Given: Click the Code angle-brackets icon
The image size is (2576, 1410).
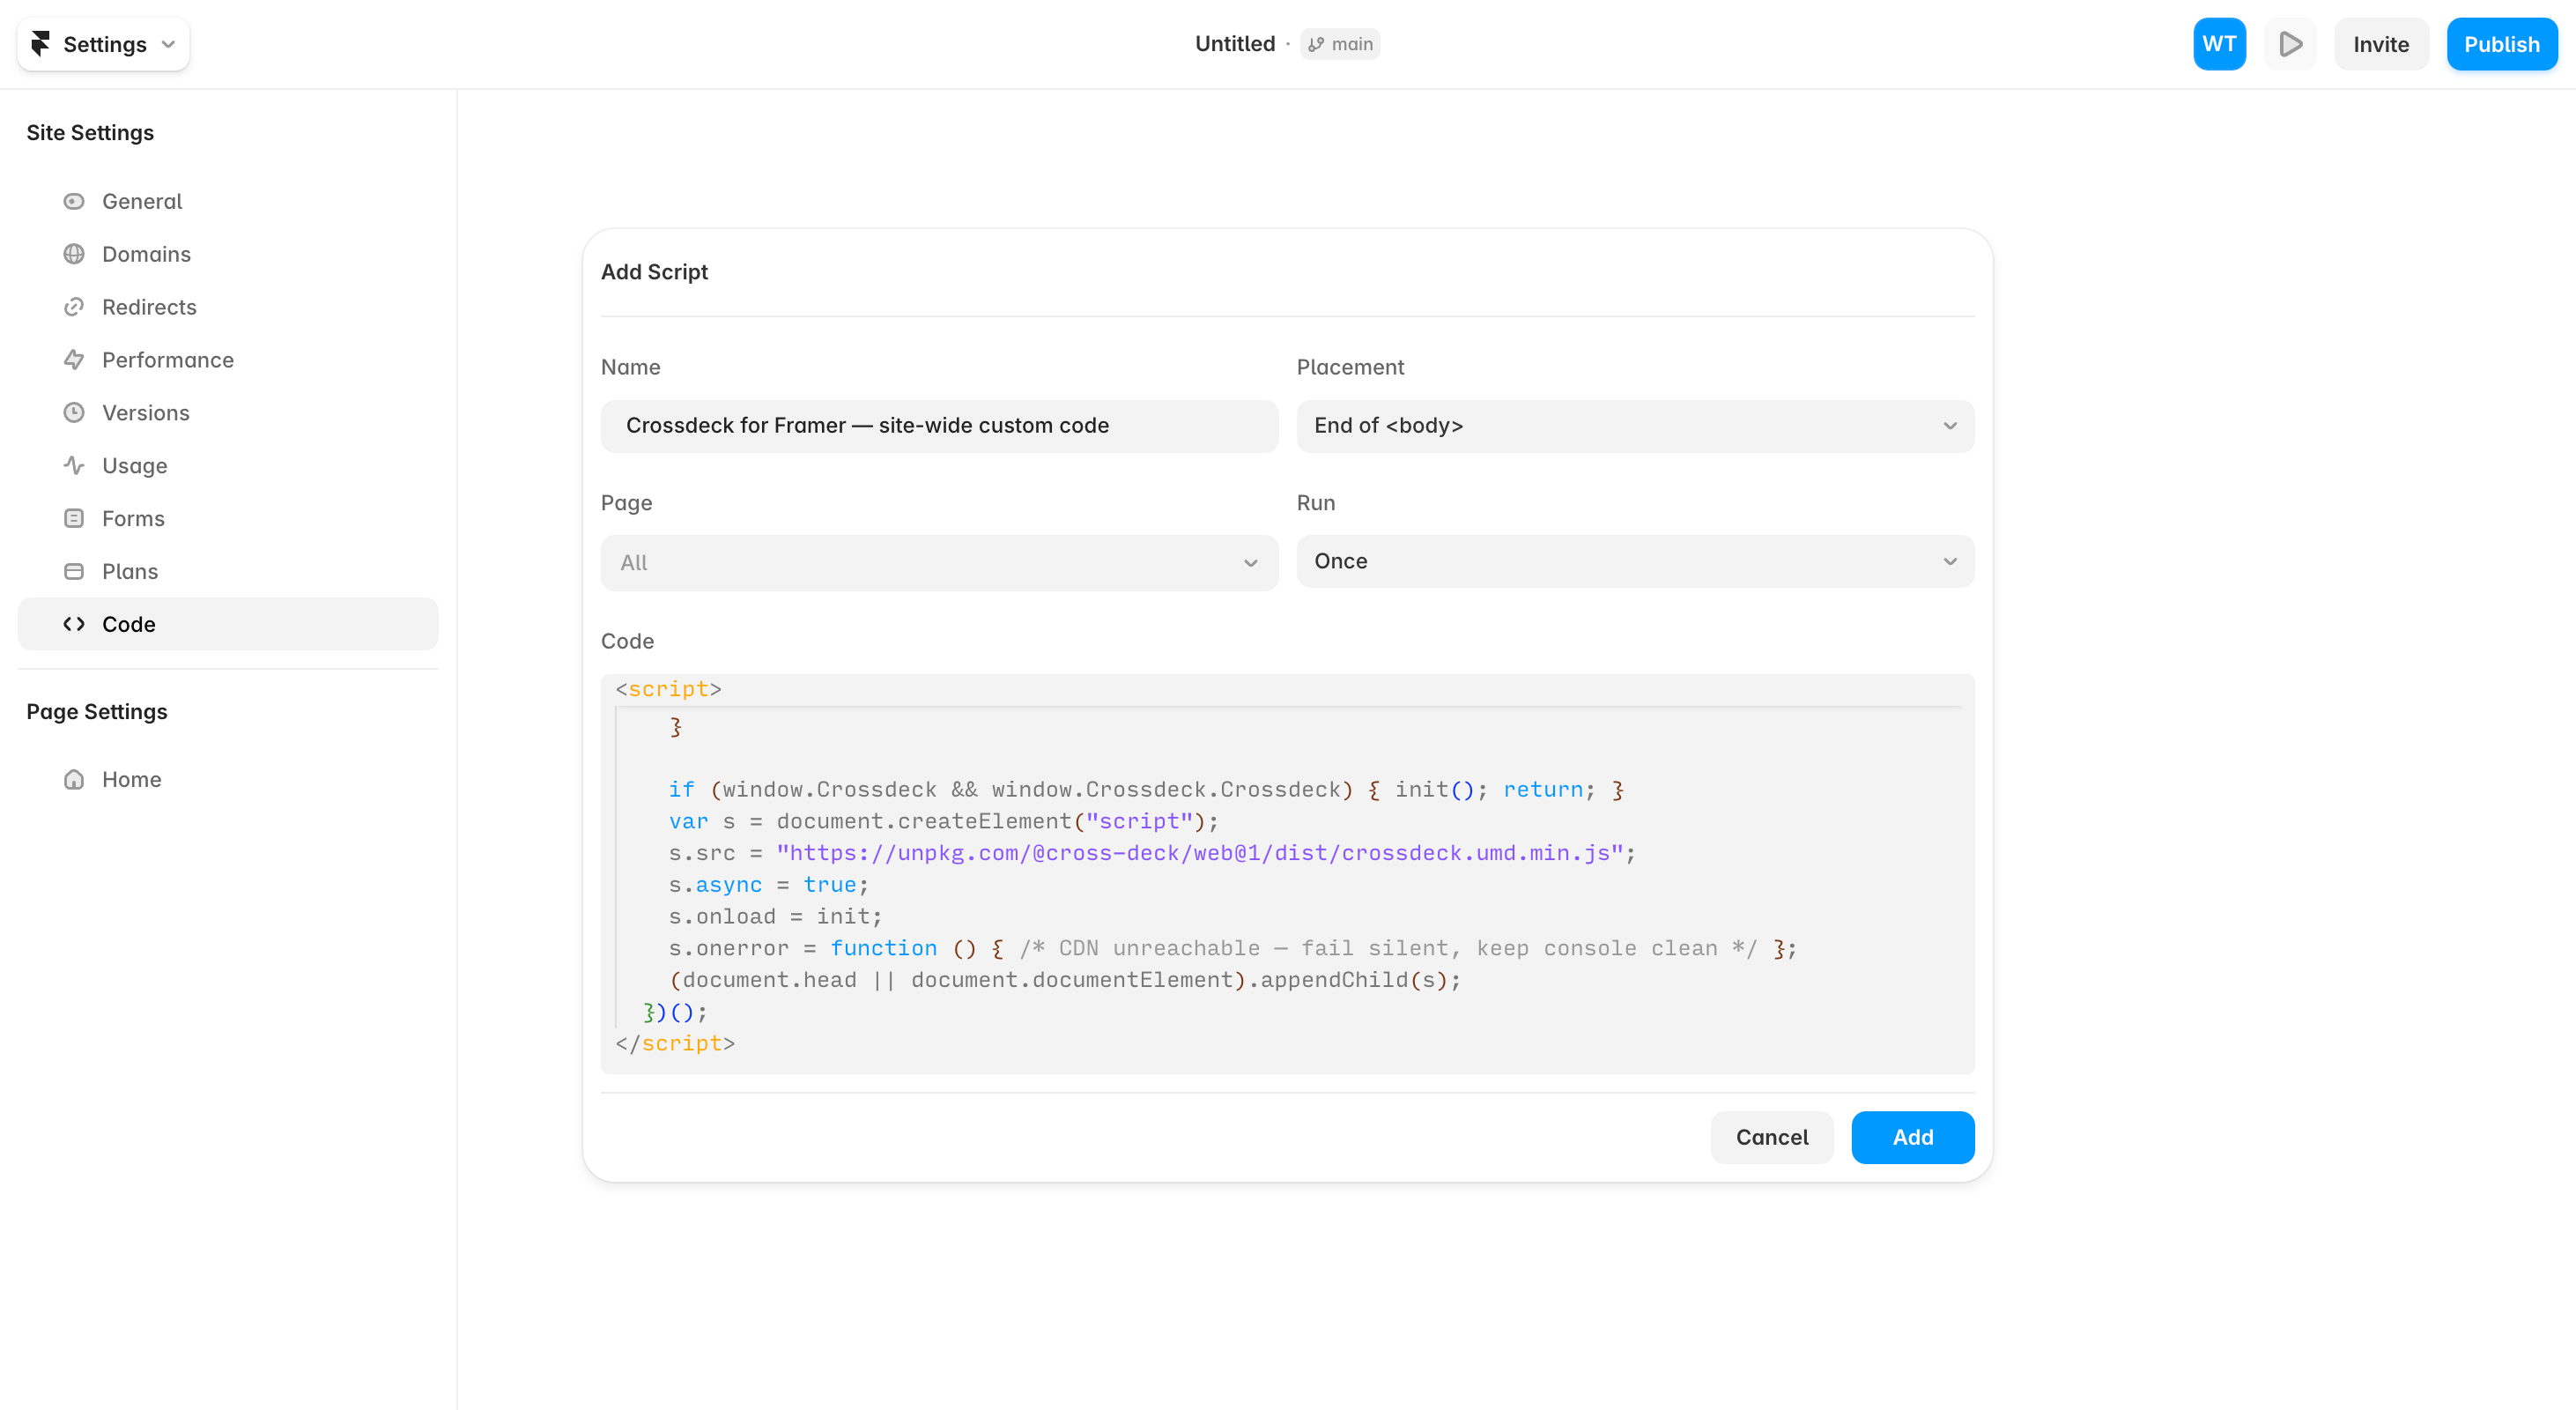Looking at the screenshot, I should coord(74,624).
